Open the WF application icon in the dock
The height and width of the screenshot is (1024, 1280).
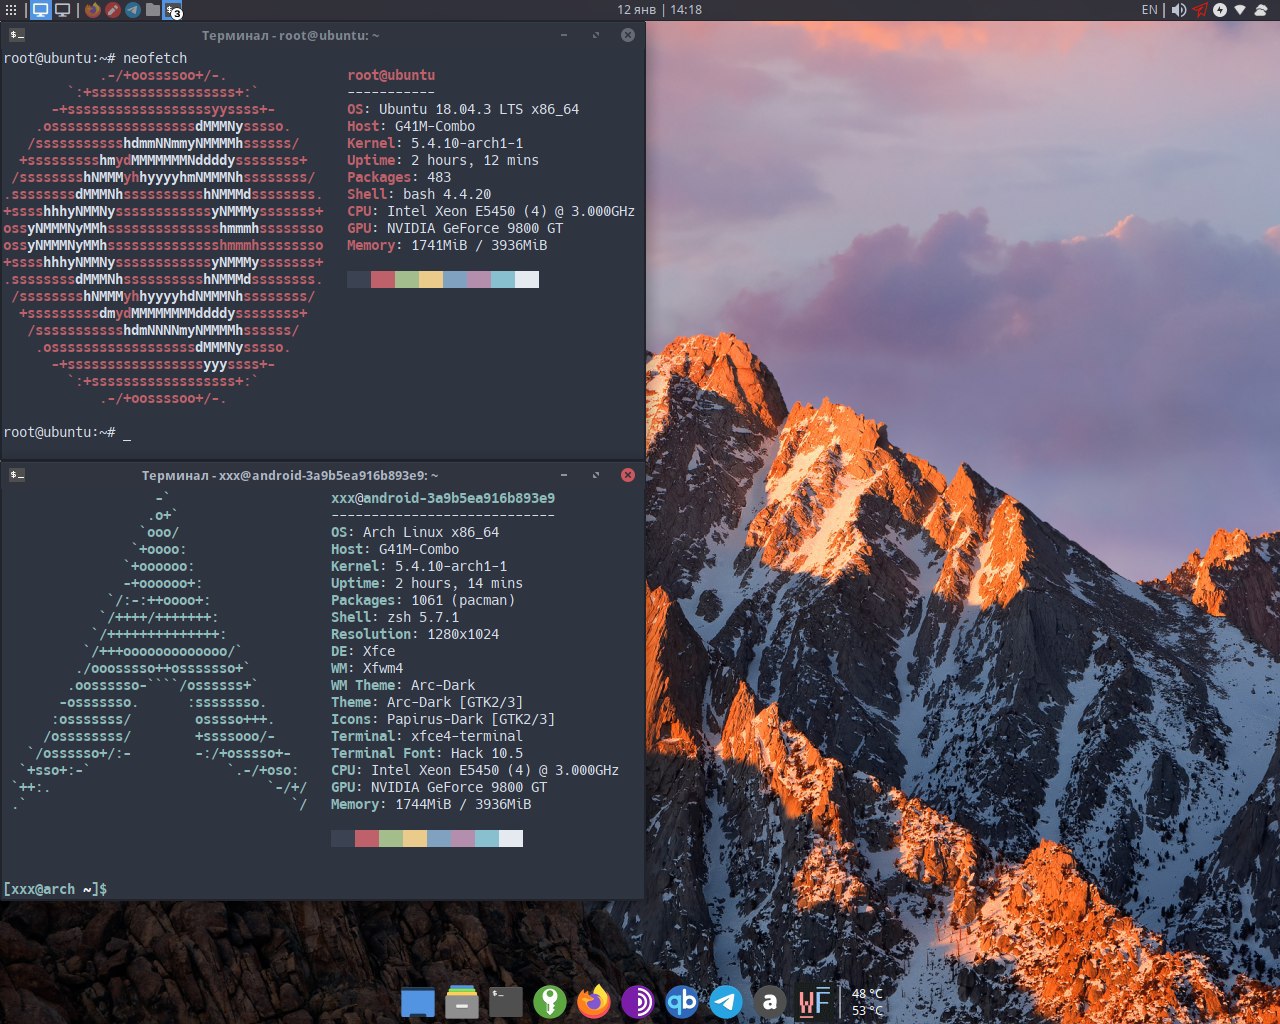(813, 1001)
